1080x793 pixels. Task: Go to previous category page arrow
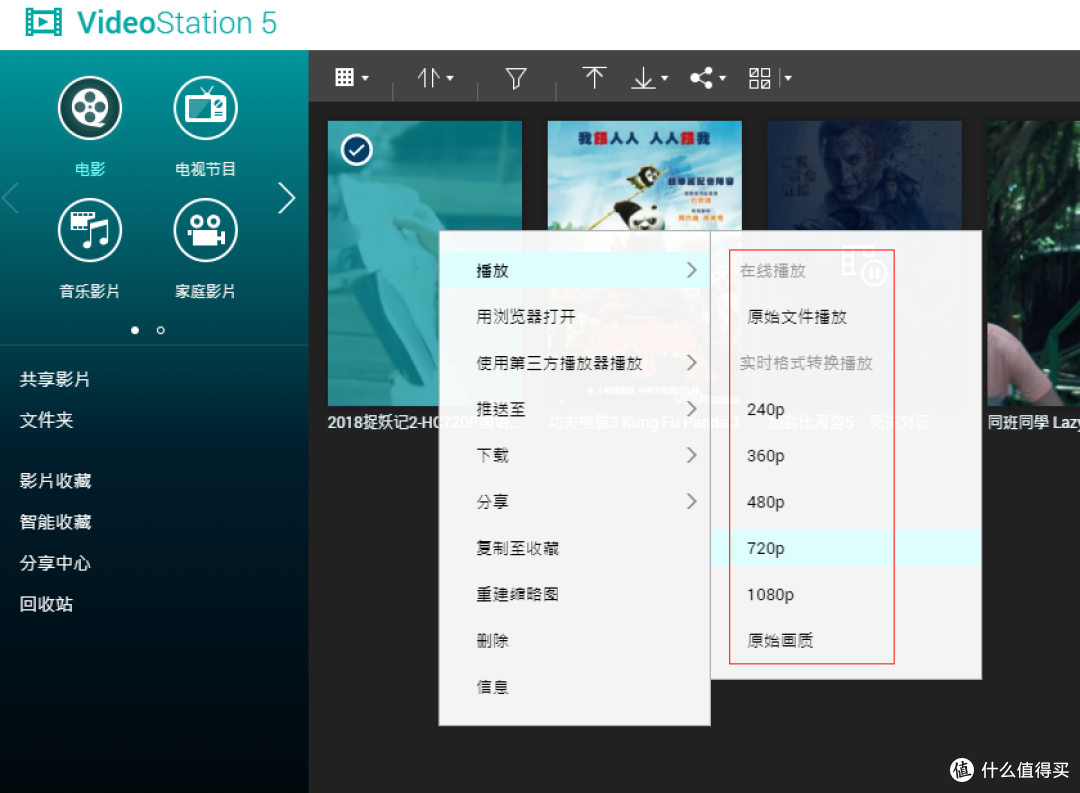click(x=10, y=198)
